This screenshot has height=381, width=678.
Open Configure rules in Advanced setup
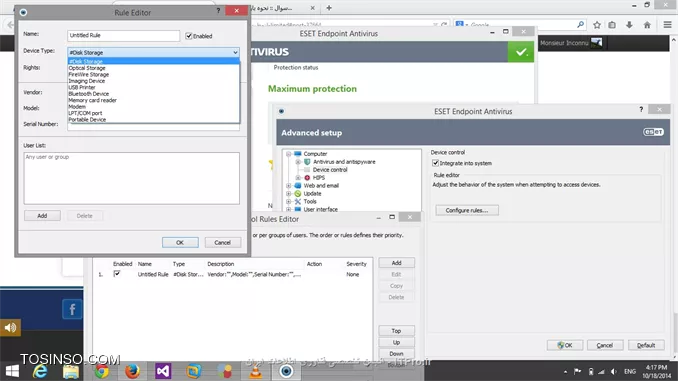(467, 210)
